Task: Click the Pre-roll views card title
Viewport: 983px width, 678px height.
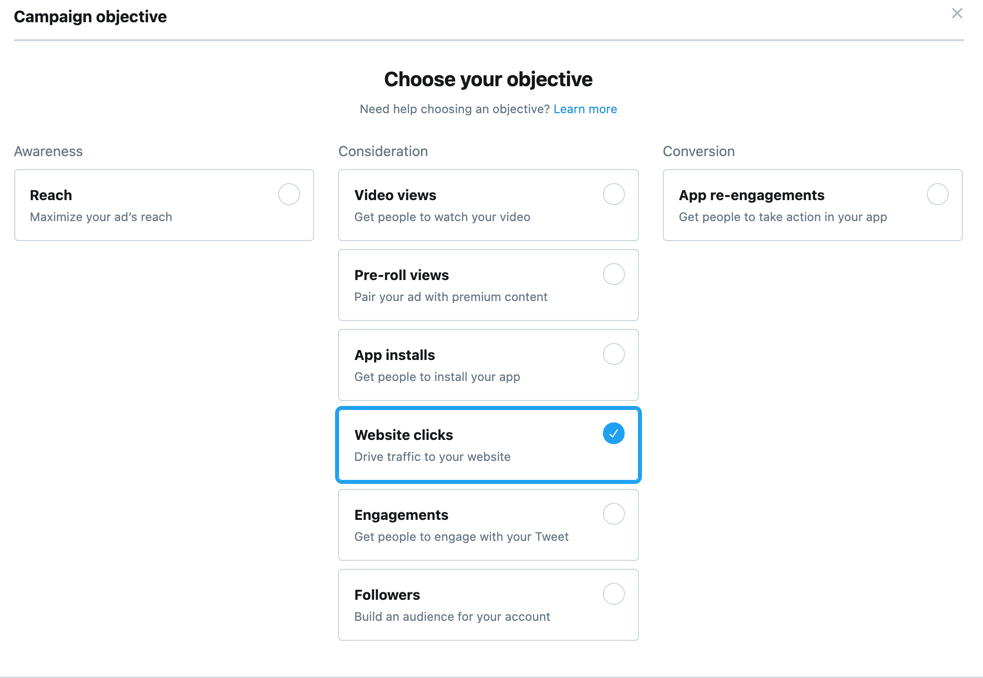Action: click(401, 275)
